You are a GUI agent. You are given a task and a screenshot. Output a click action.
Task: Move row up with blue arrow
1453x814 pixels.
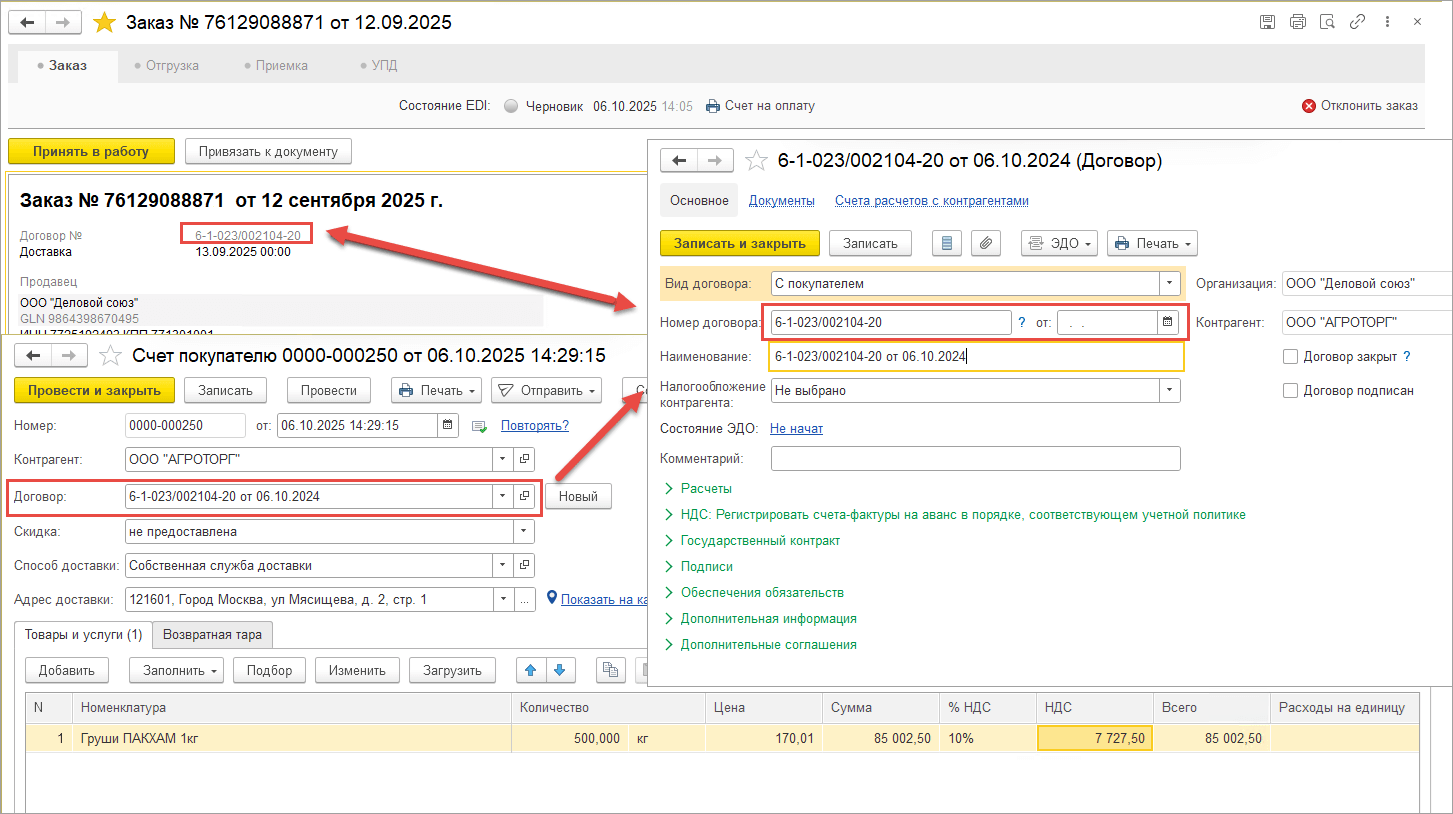(531, 670)
